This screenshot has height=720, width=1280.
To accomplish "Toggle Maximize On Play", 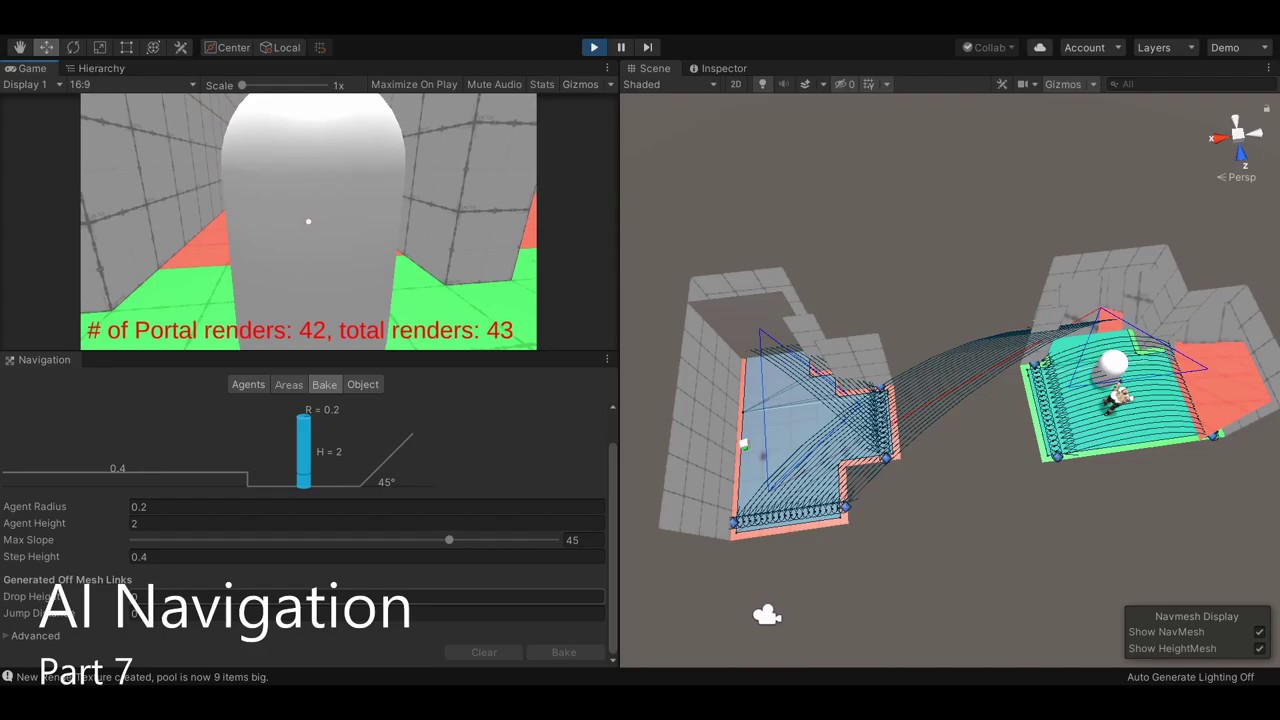I will pos(414,84).
